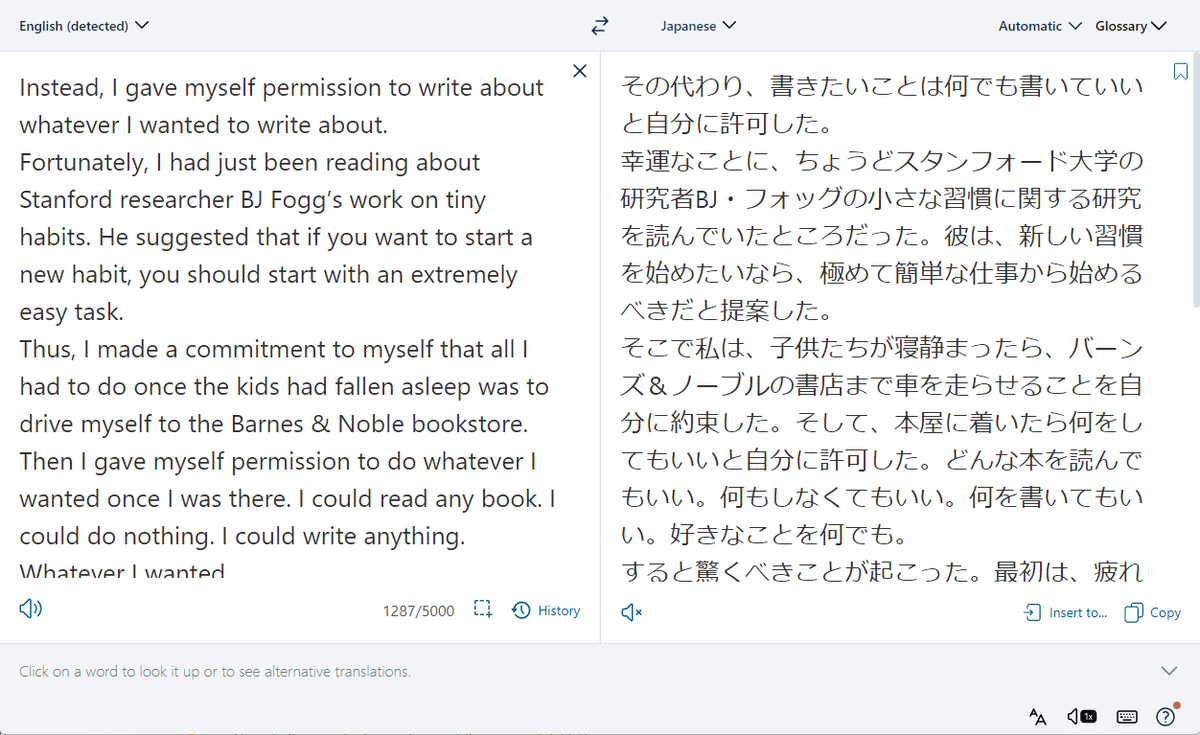Open the Automatic formality dropdown
The height and width of the screenshot is (735, 1200).
1040,26
